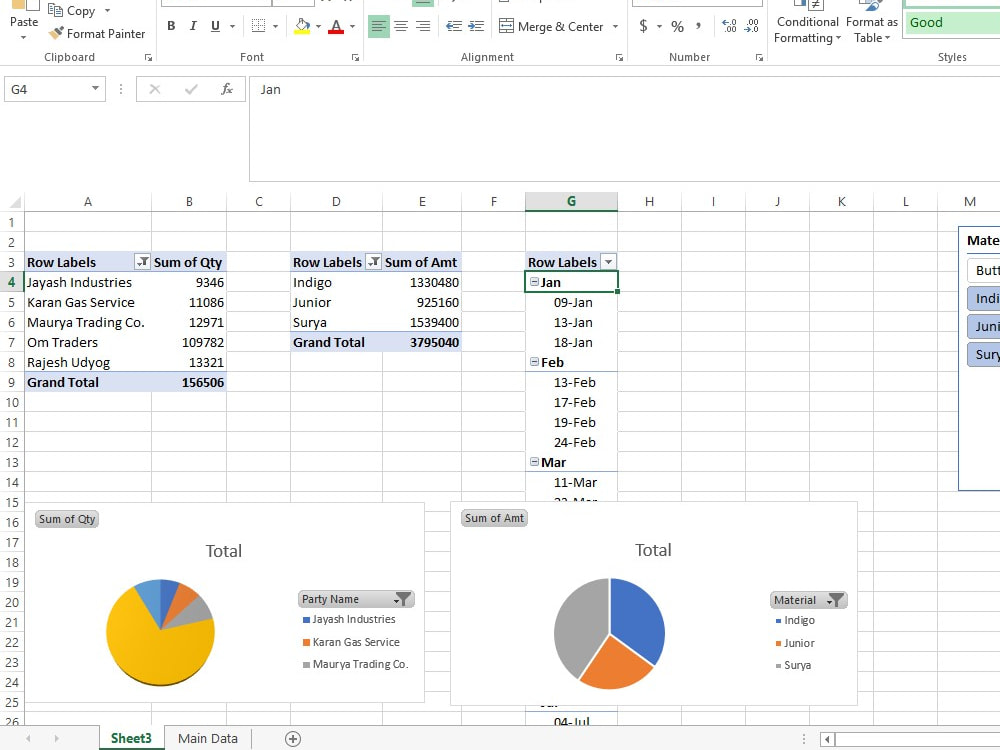Select cell with Om Traders
The height and width of the screenshot is (750, 1000).
tap(88, 342)
